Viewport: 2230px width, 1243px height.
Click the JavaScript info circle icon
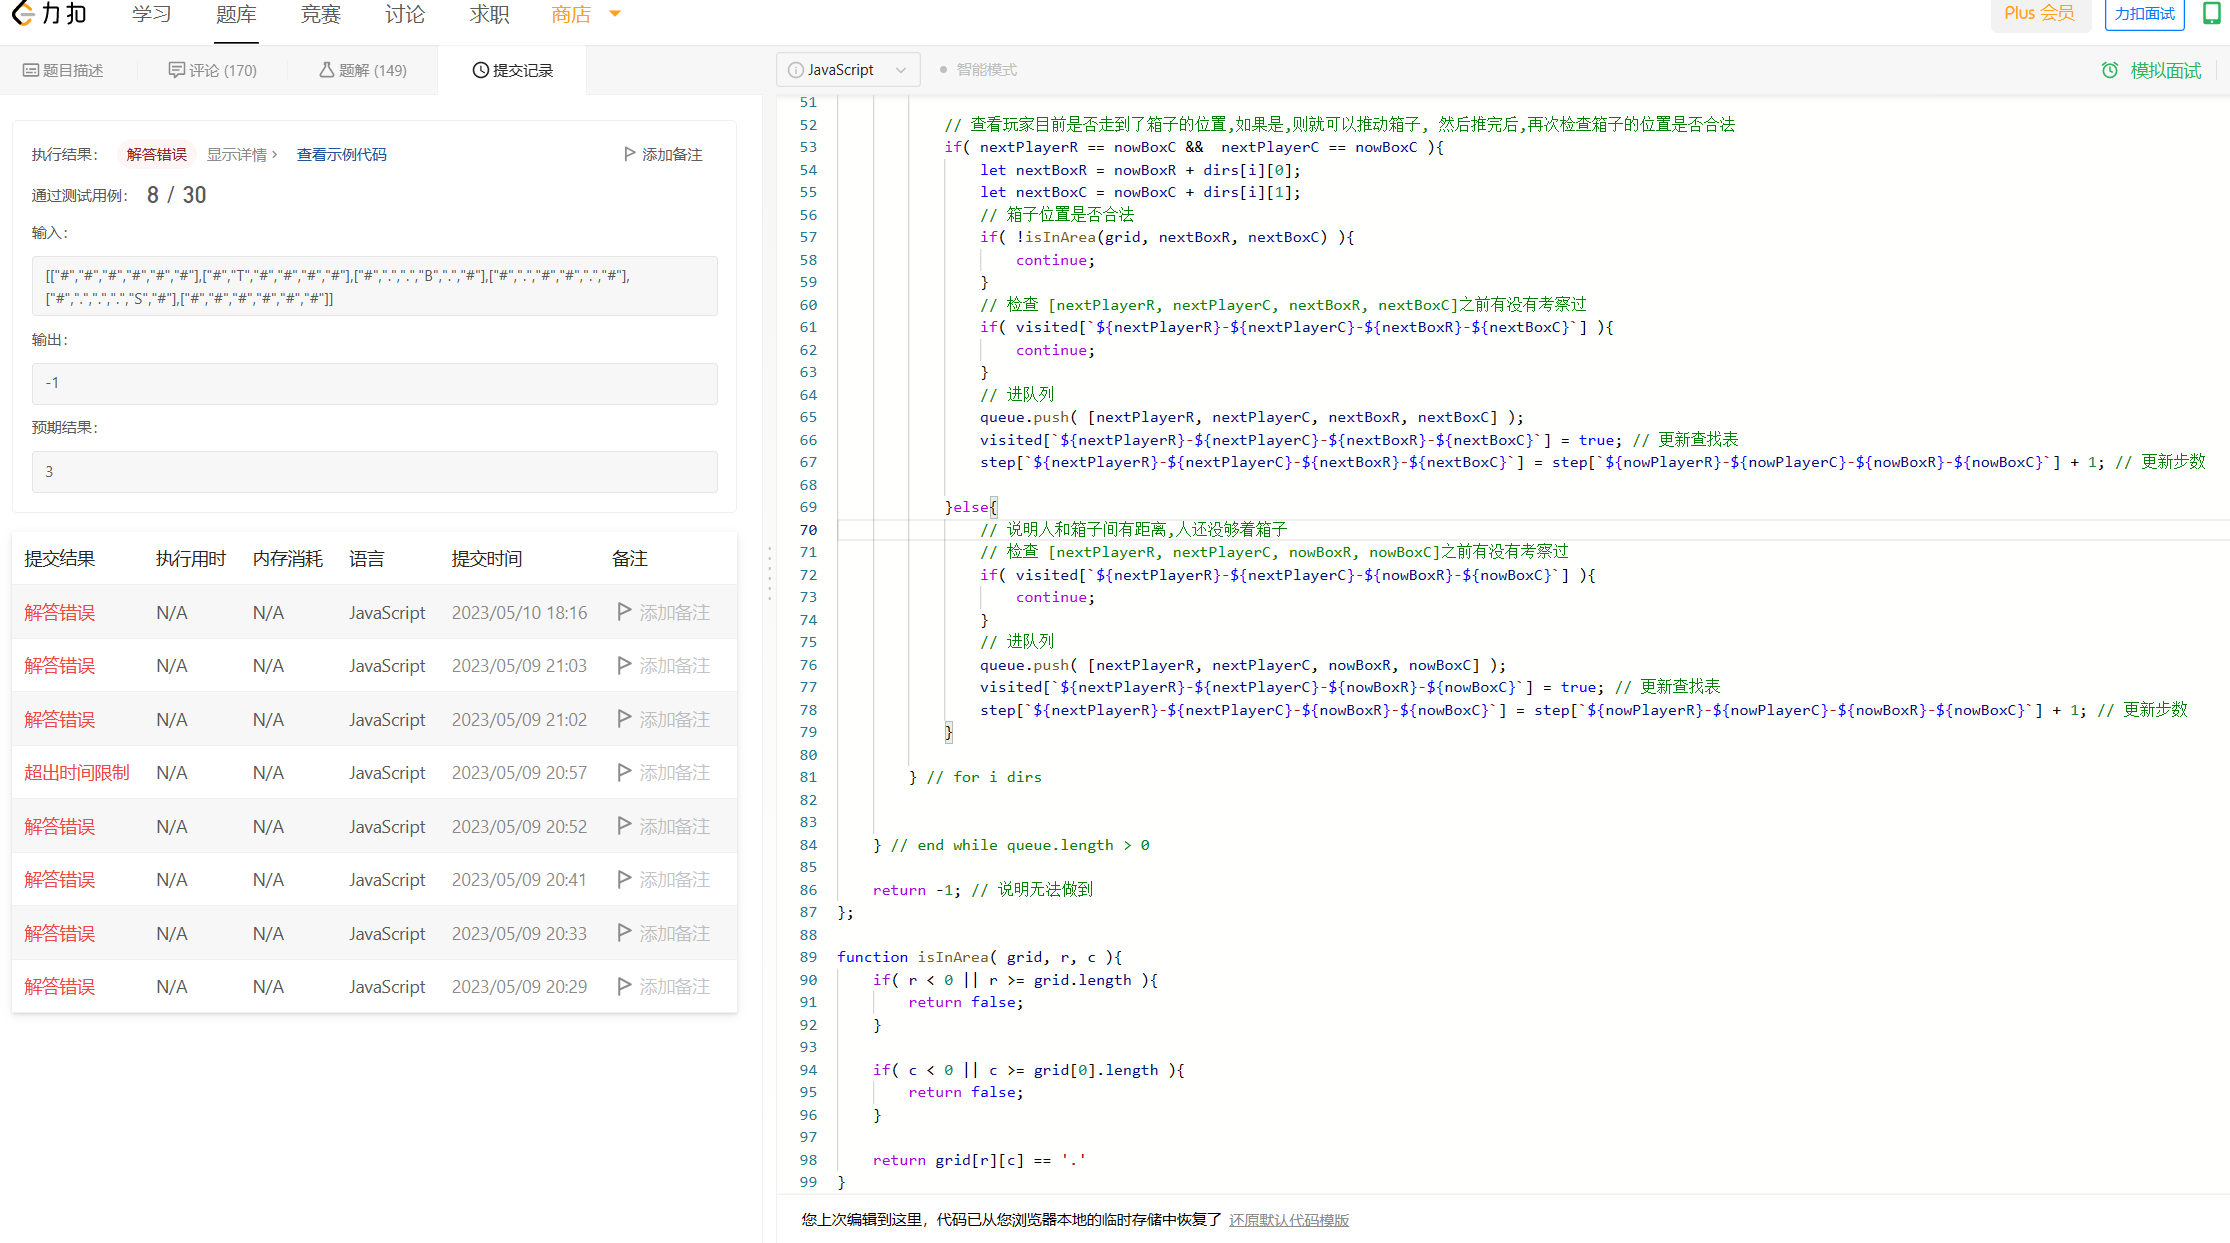tap(796, 70)
